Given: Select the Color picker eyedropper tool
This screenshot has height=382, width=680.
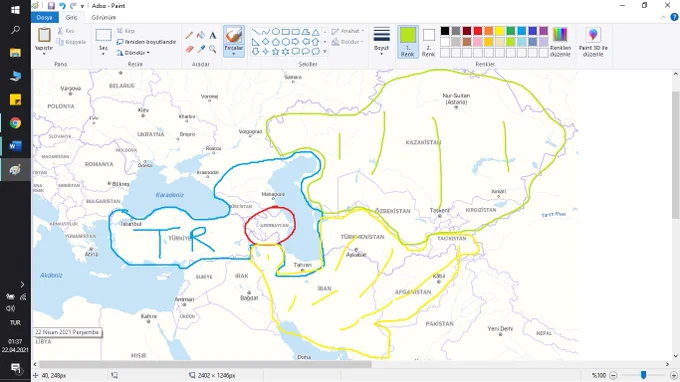Looking at the screenshot, I should [x=201, y=49].
